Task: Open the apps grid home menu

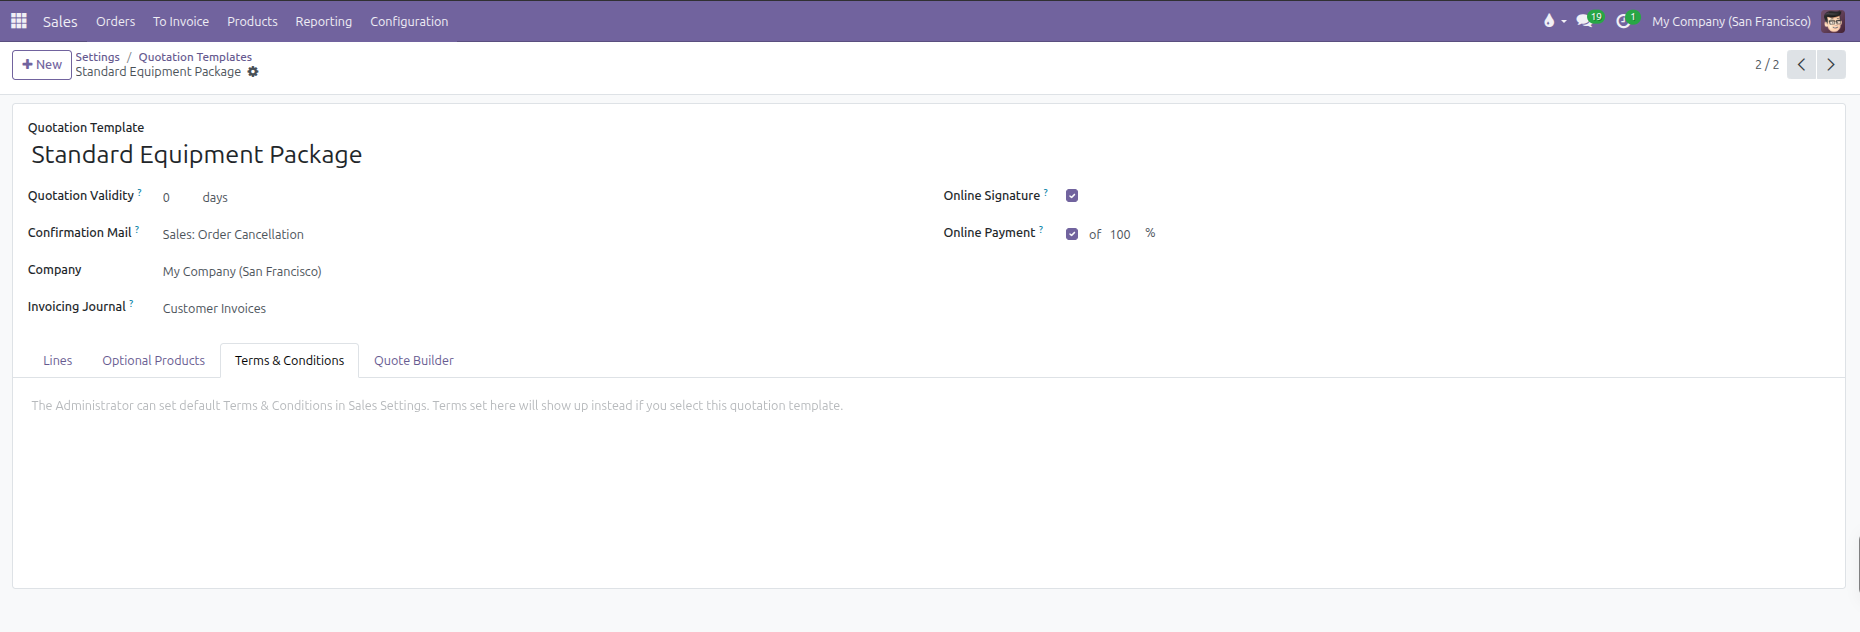Action: (x=19, y=21)
